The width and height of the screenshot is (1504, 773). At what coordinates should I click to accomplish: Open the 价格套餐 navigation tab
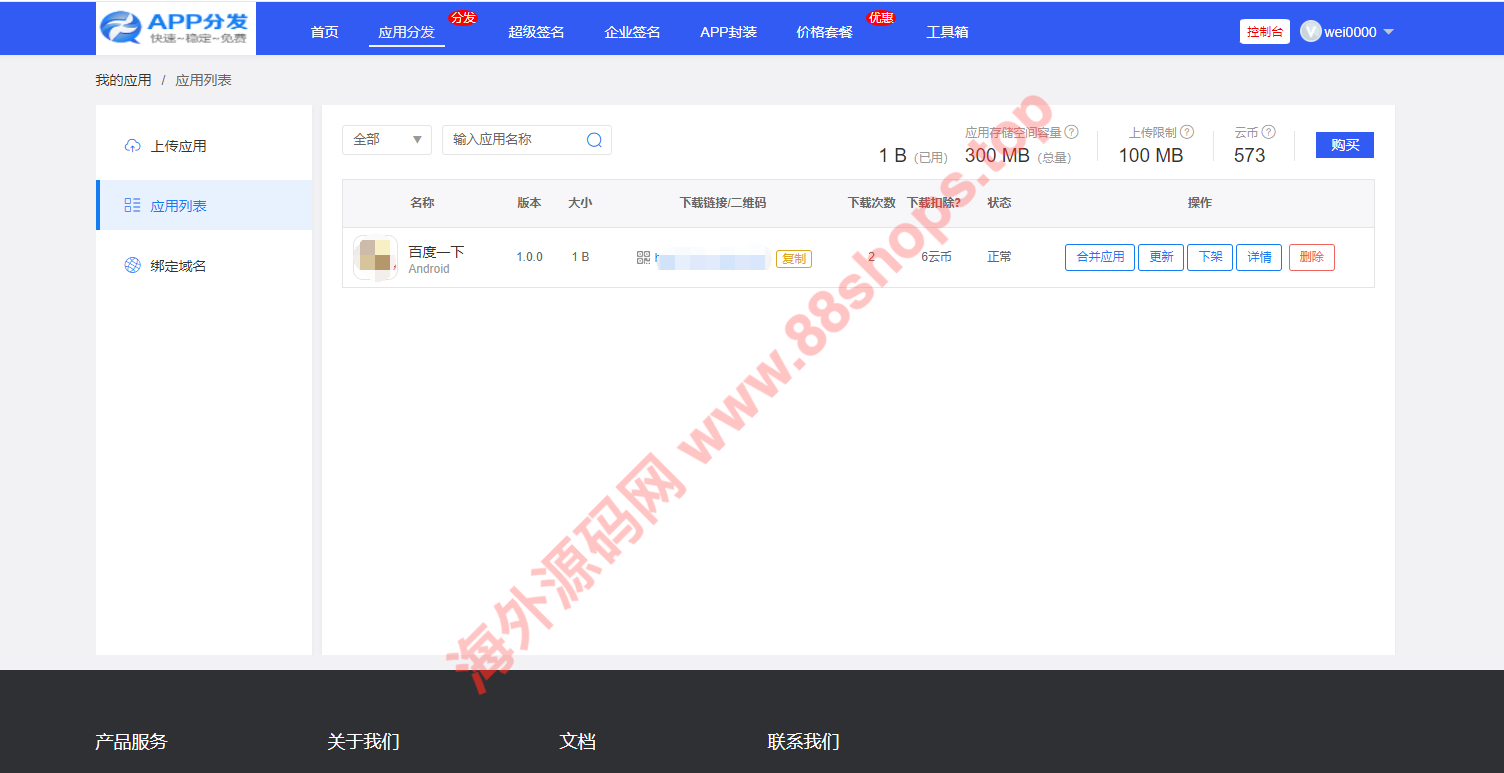pyautogui.click(x=824, y=32)
